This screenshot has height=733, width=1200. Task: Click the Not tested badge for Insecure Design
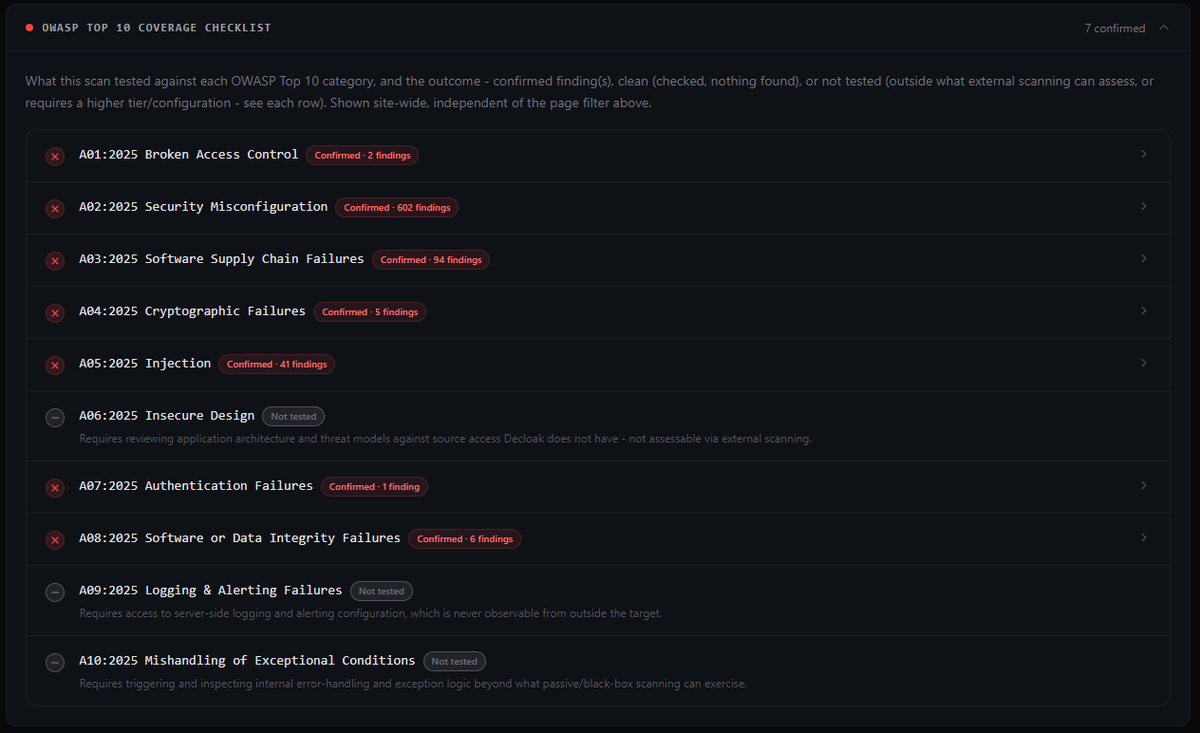293,417
